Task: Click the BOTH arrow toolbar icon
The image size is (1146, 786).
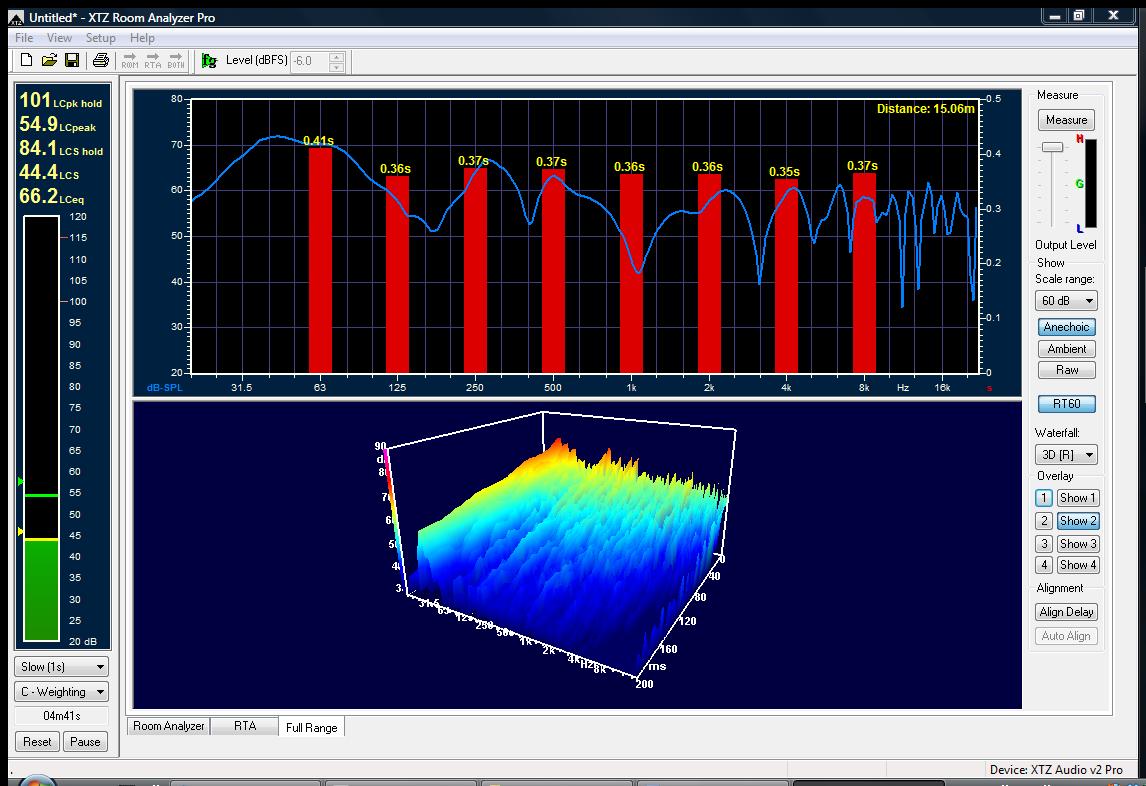Action: pyautogui.click(x=176, y=61)
